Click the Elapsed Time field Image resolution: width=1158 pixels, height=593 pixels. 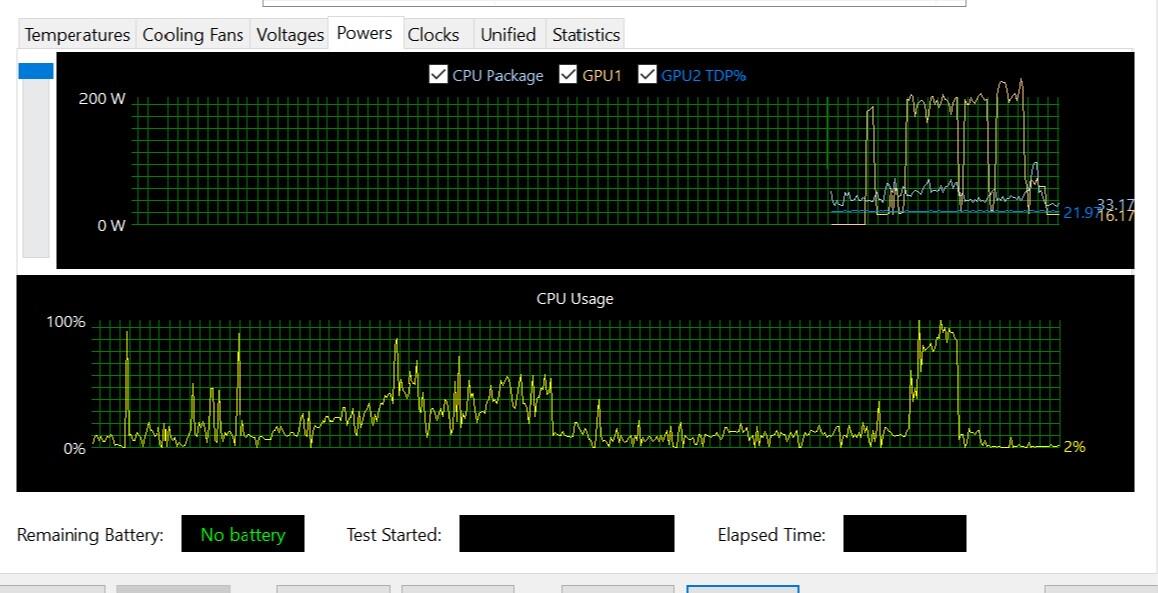pos(905,534)
